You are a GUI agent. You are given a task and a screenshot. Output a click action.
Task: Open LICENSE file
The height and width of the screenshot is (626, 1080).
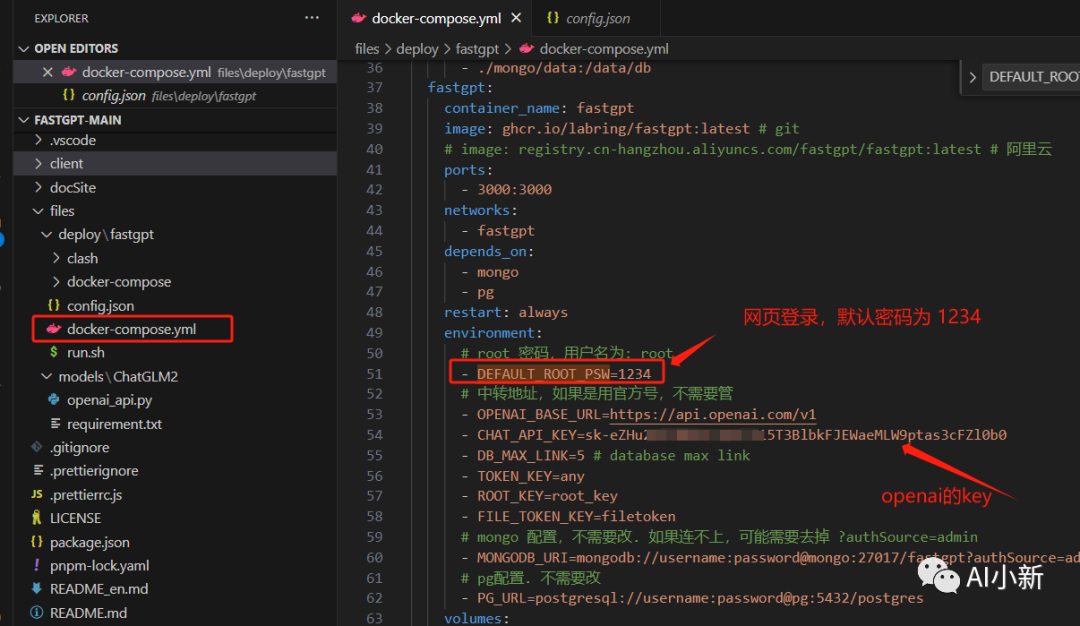75,518
